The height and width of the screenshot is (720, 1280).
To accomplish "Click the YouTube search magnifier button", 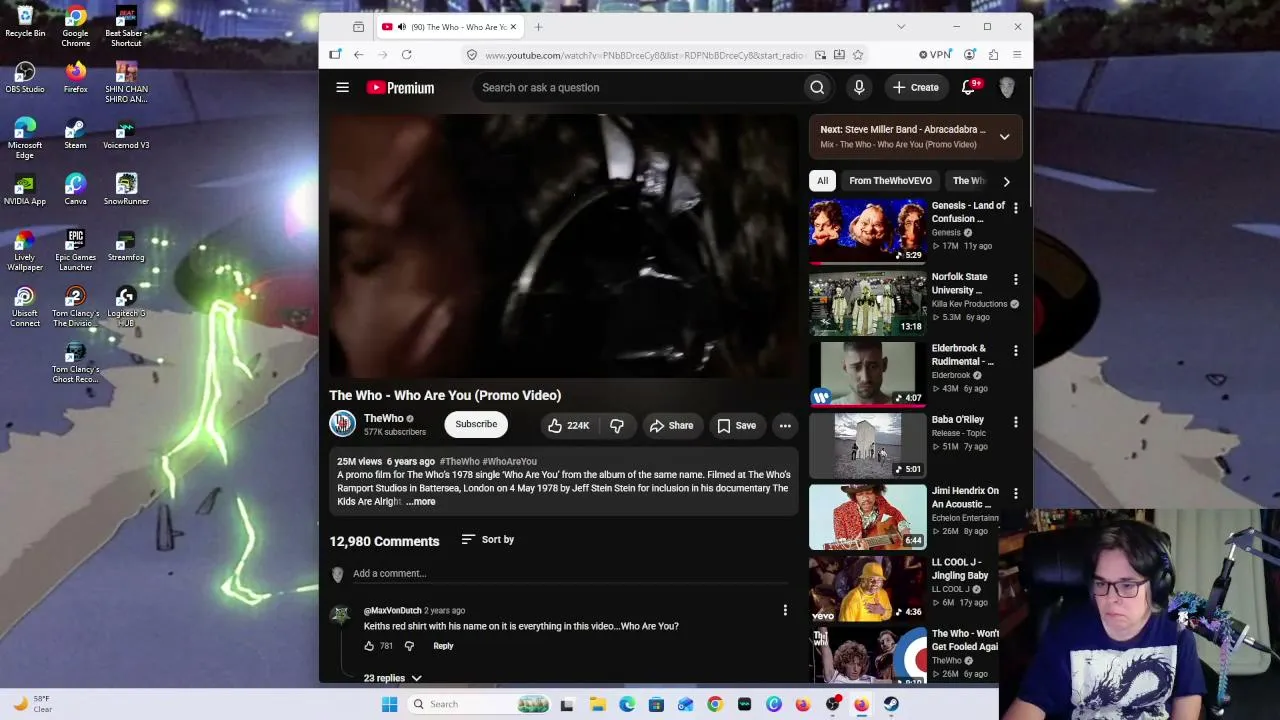I will (817, 88).
